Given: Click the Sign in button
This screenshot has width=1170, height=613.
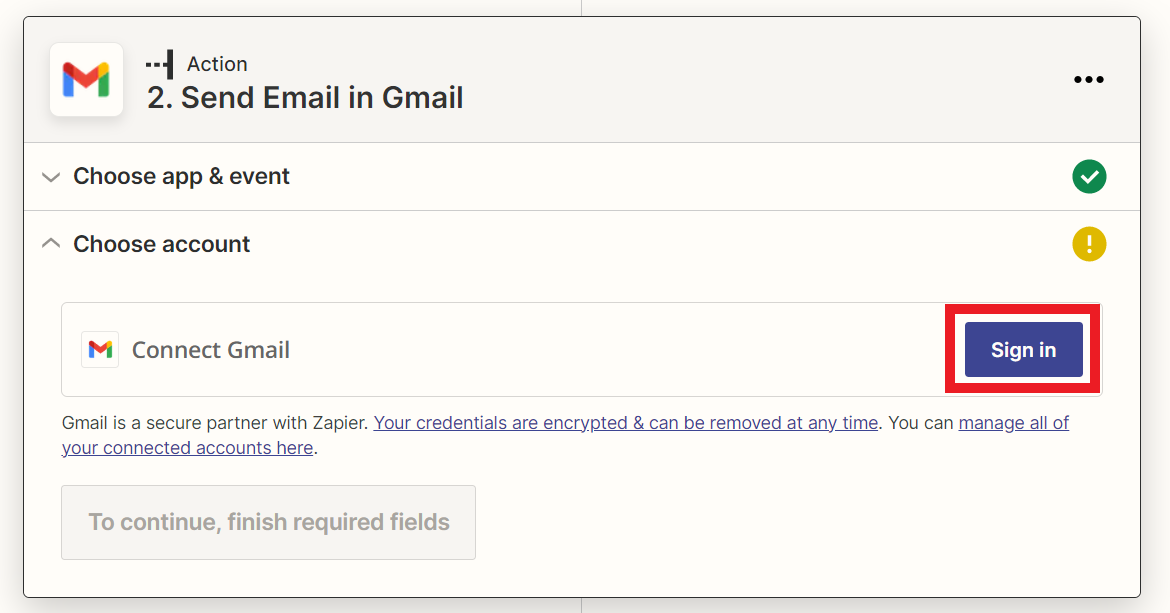Looking at the screenshot, I should (1023, 349).
